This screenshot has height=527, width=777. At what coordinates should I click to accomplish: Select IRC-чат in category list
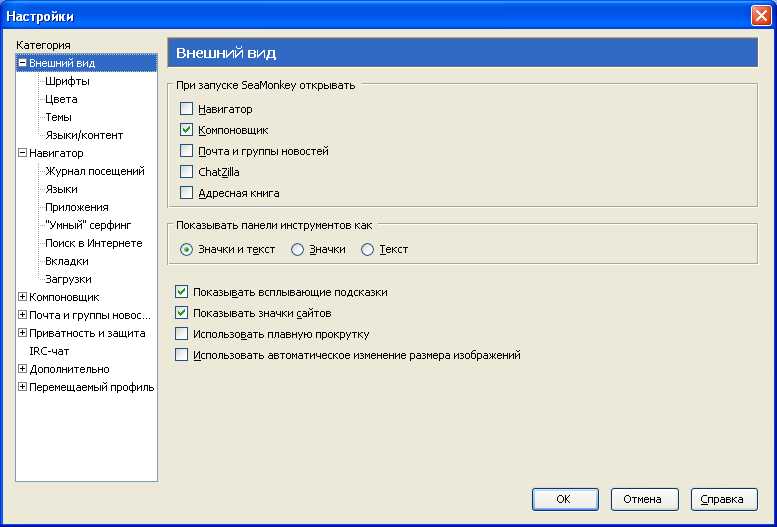pyautogui.click(x=49, y=351)
